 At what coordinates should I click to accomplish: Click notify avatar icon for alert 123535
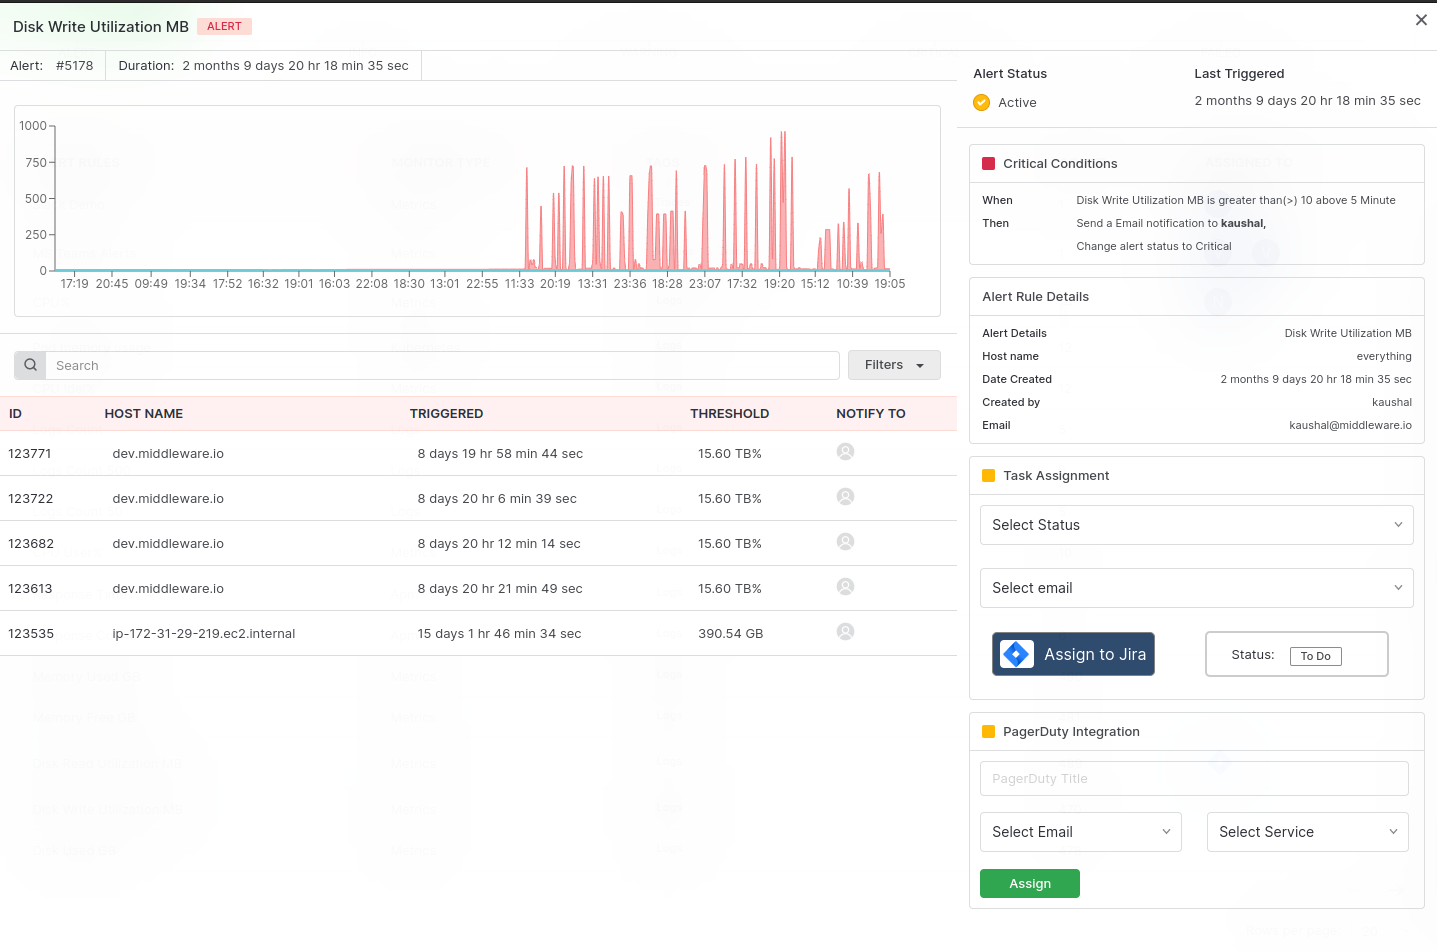coord(845,632)
